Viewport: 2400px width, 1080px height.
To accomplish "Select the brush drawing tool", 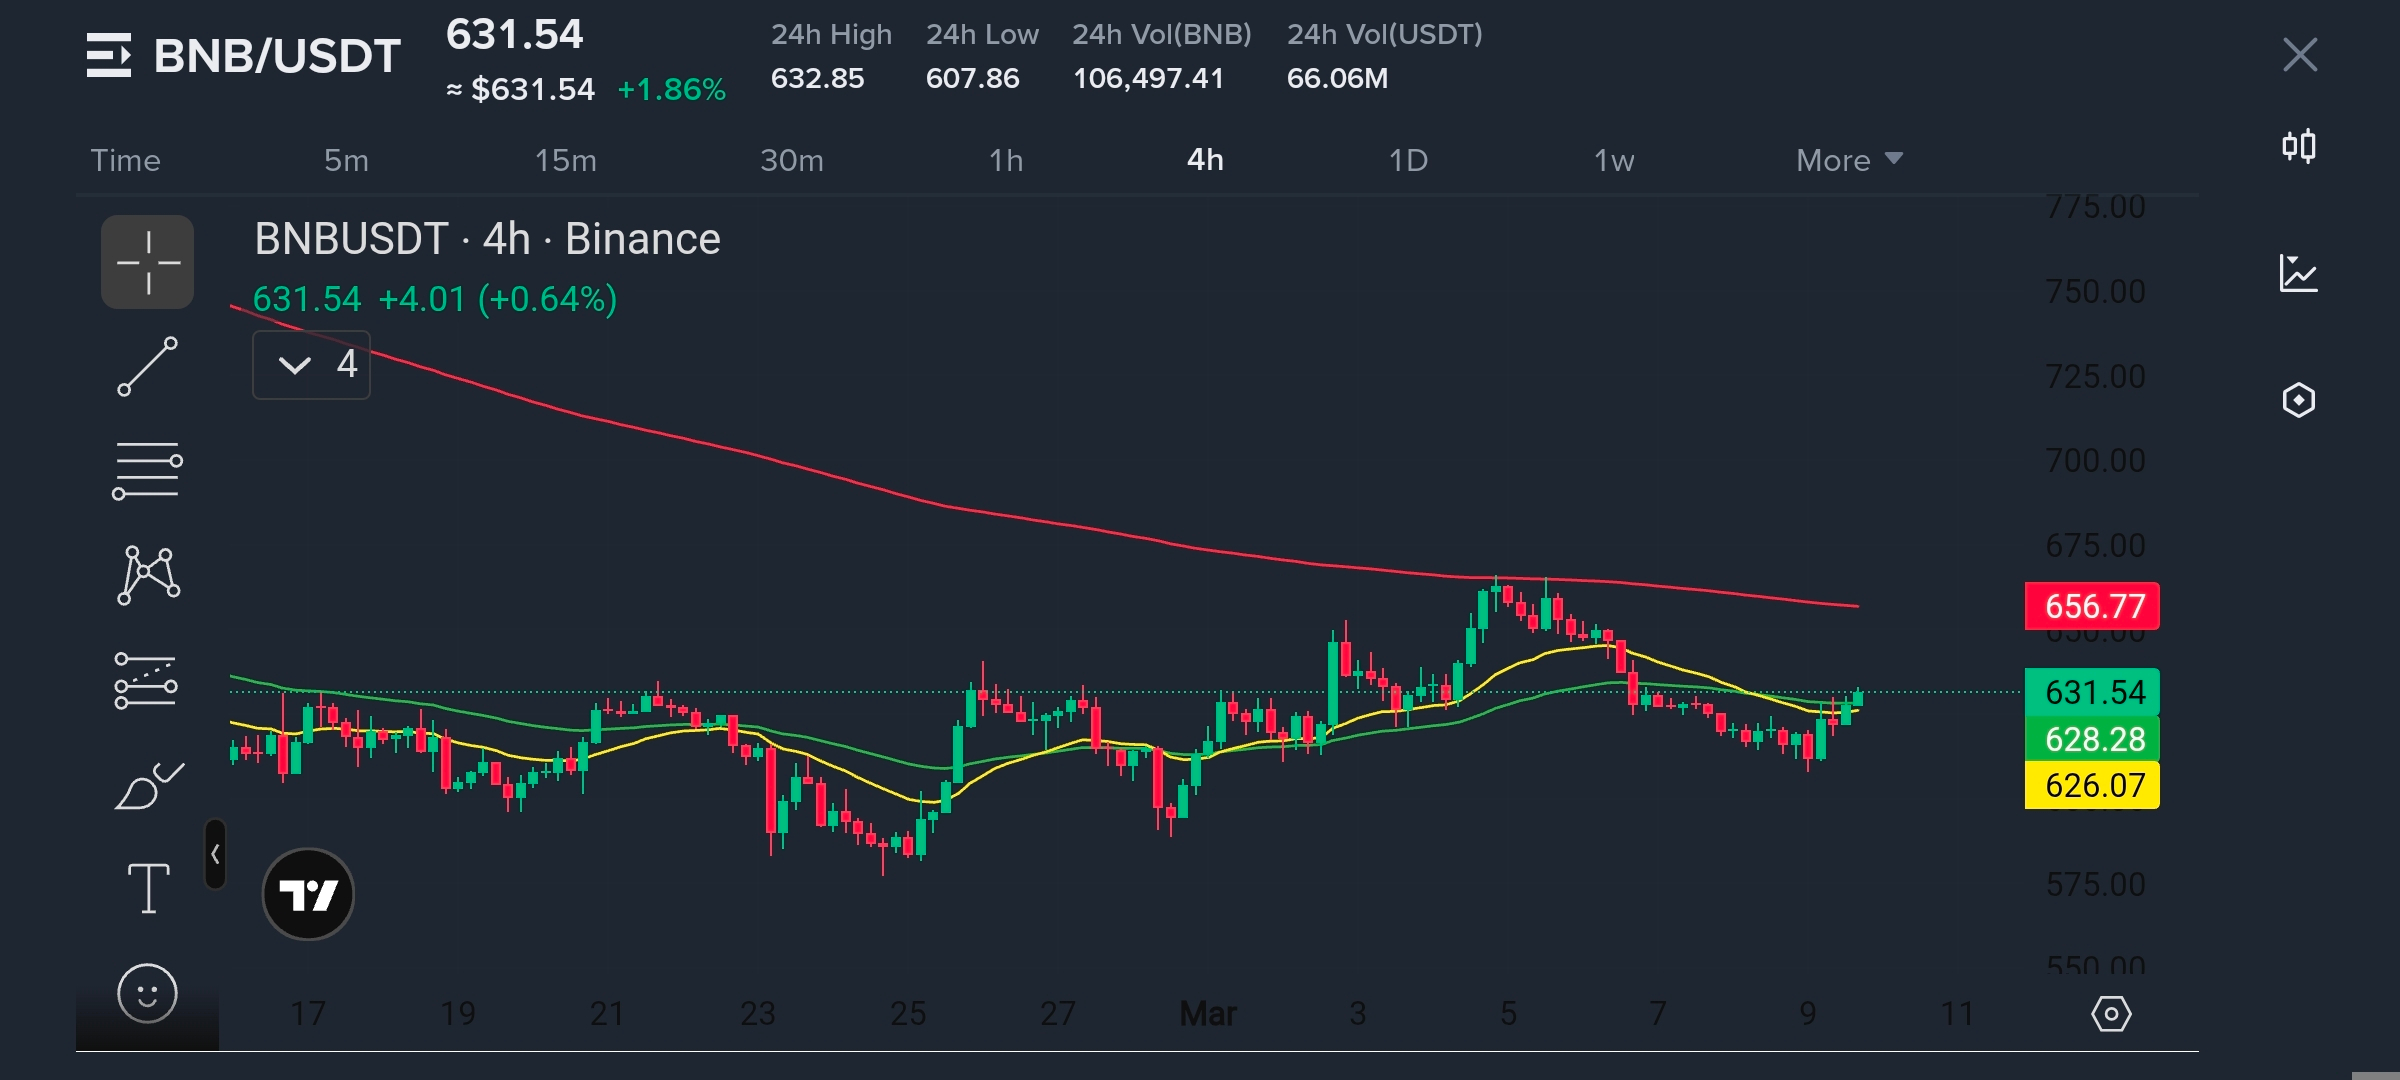I will 148,786.
